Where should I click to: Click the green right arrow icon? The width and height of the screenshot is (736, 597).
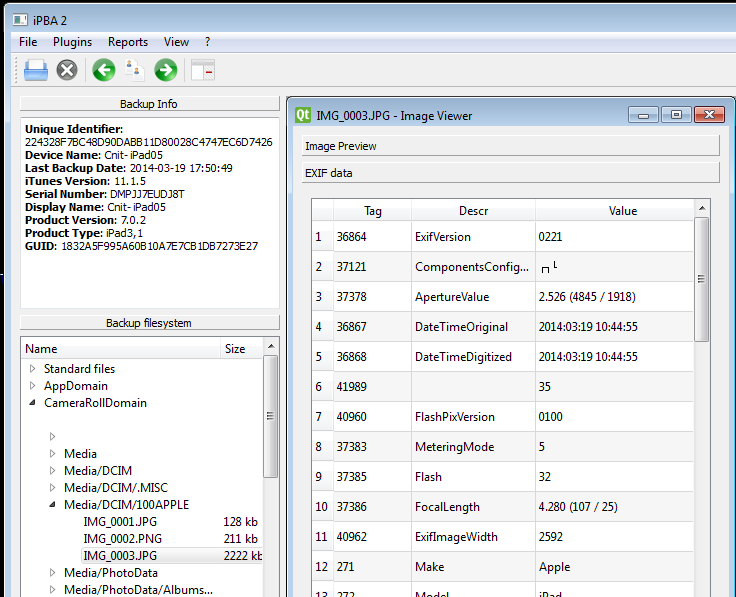pos(166,70)
